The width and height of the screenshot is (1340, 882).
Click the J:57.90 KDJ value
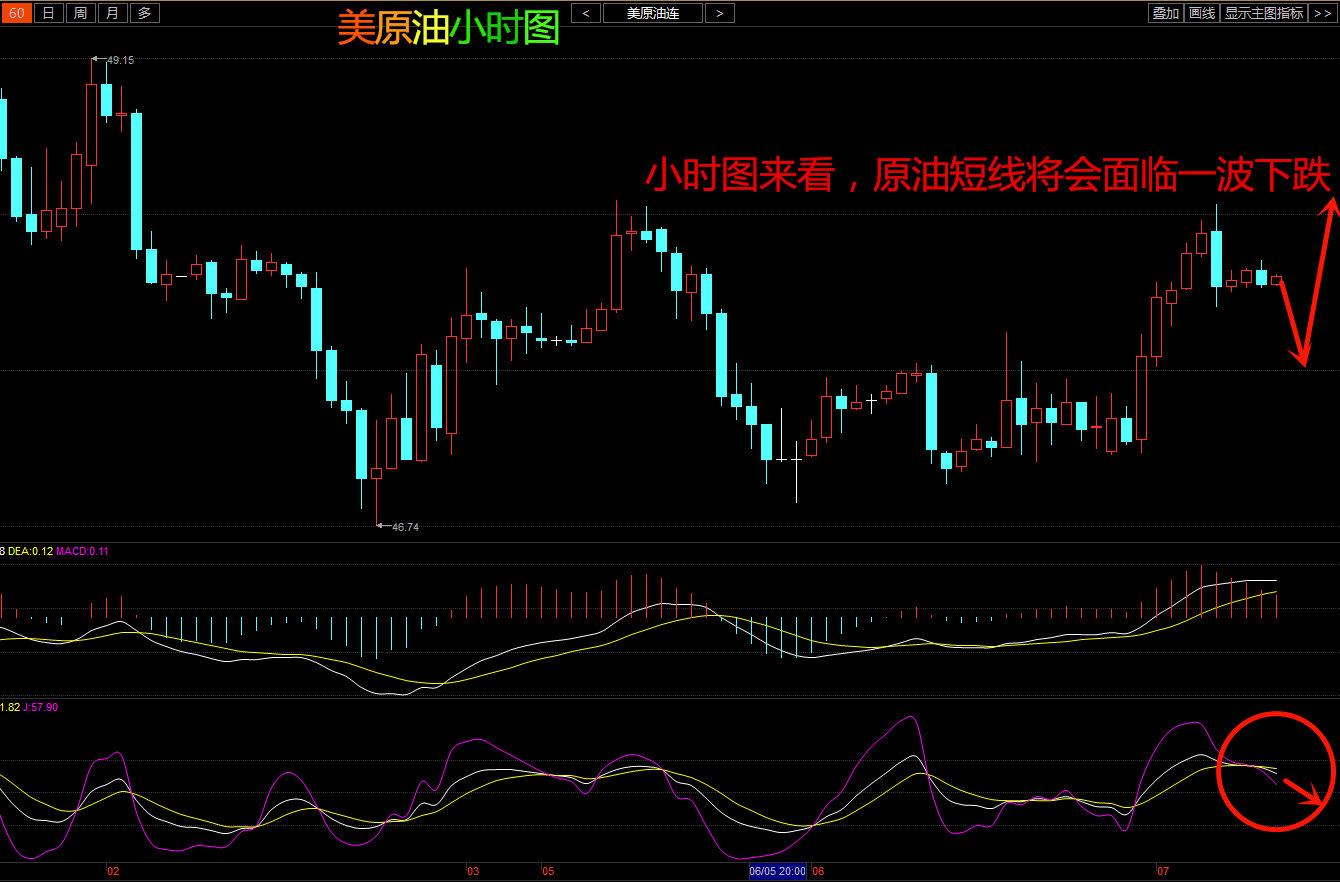41,707
